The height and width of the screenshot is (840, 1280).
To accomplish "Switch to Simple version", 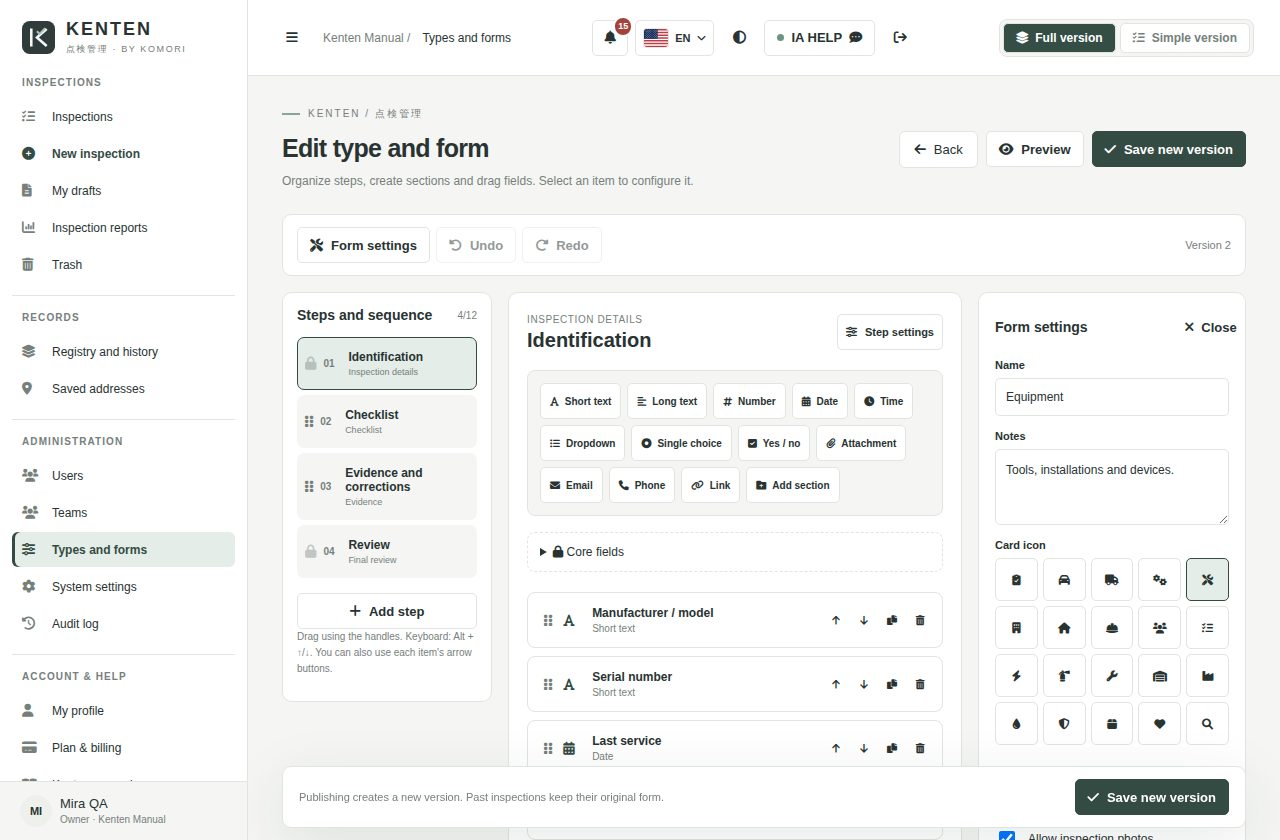I will 1185,38.
